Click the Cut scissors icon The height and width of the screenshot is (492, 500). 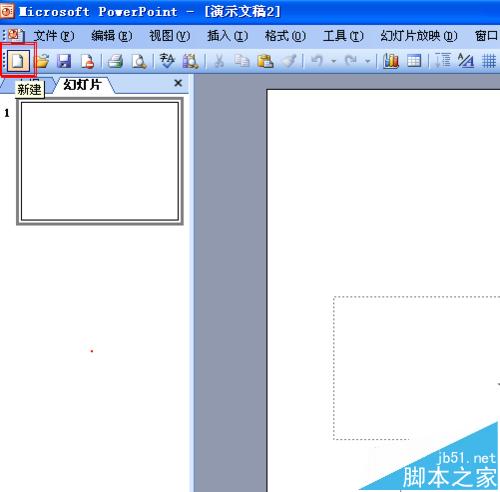click(x=219, y=61)
